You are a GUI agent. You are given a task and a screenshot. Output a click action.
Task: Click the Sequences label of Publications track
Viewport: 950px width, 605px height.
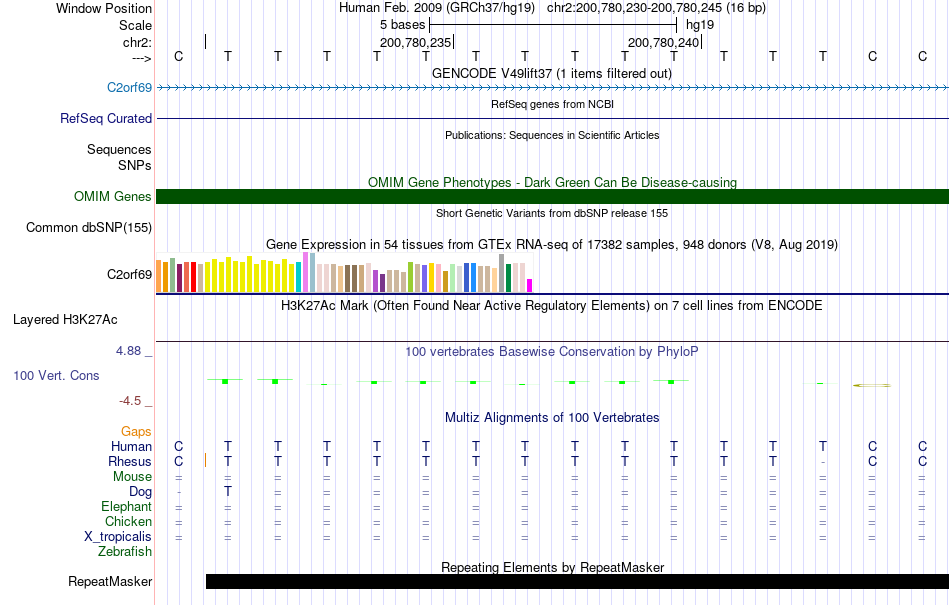(x=119, y=150)
